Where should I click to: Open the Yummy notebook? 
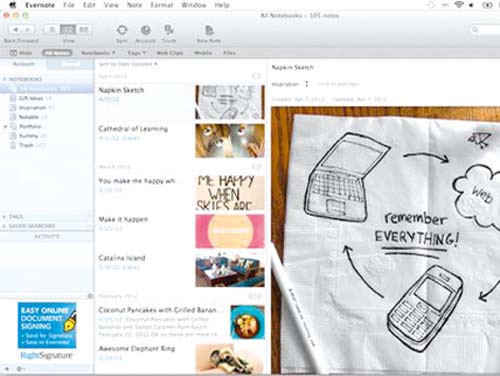point(28,136)
